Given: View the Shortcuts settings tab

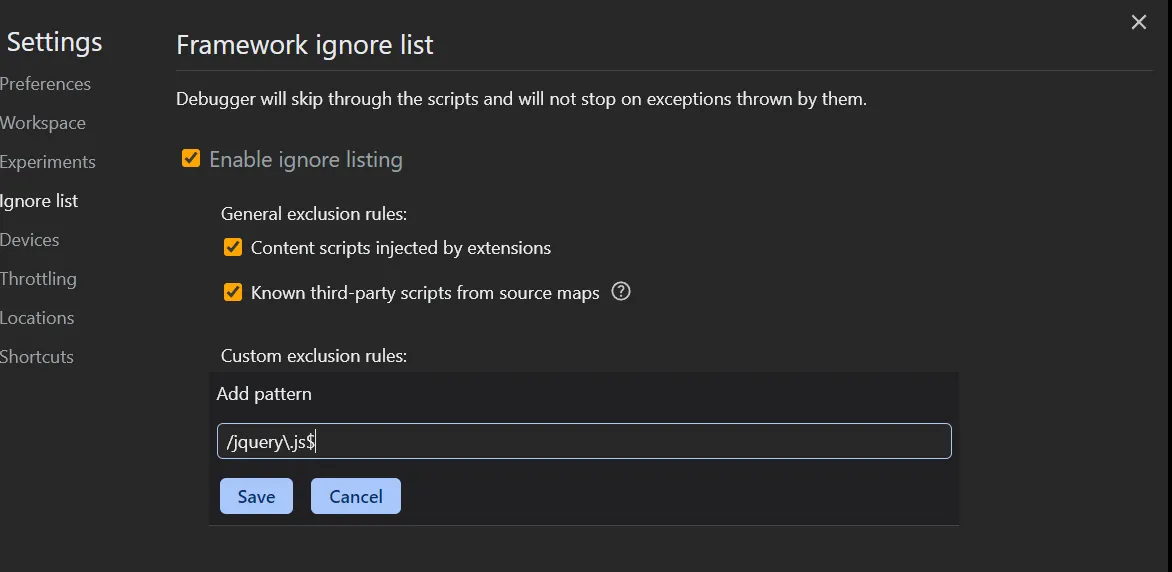Looking at the screenshot, I should 37,357.
